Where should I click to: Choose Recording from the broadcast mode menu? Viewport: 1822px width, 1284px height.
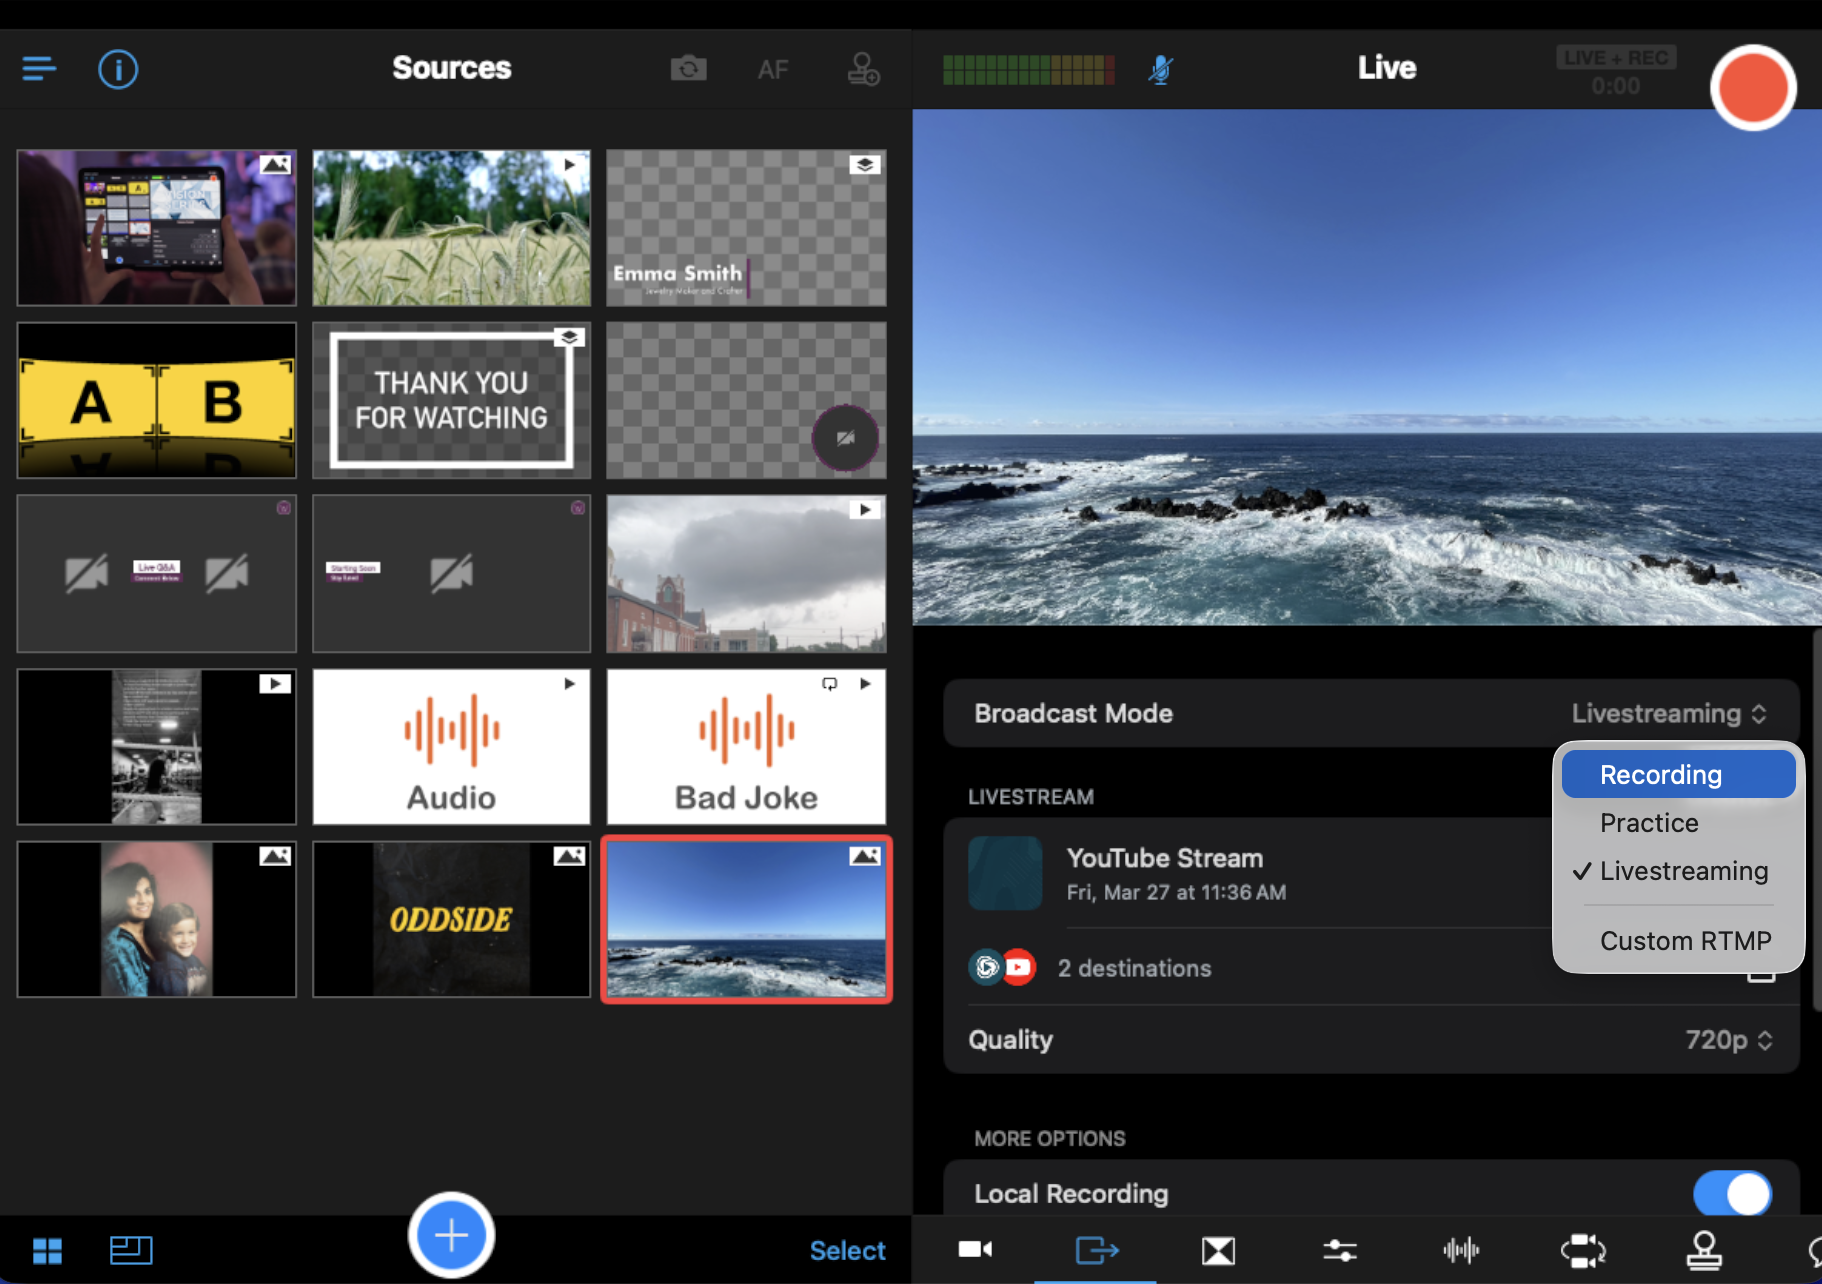[x=1678, y=775]
